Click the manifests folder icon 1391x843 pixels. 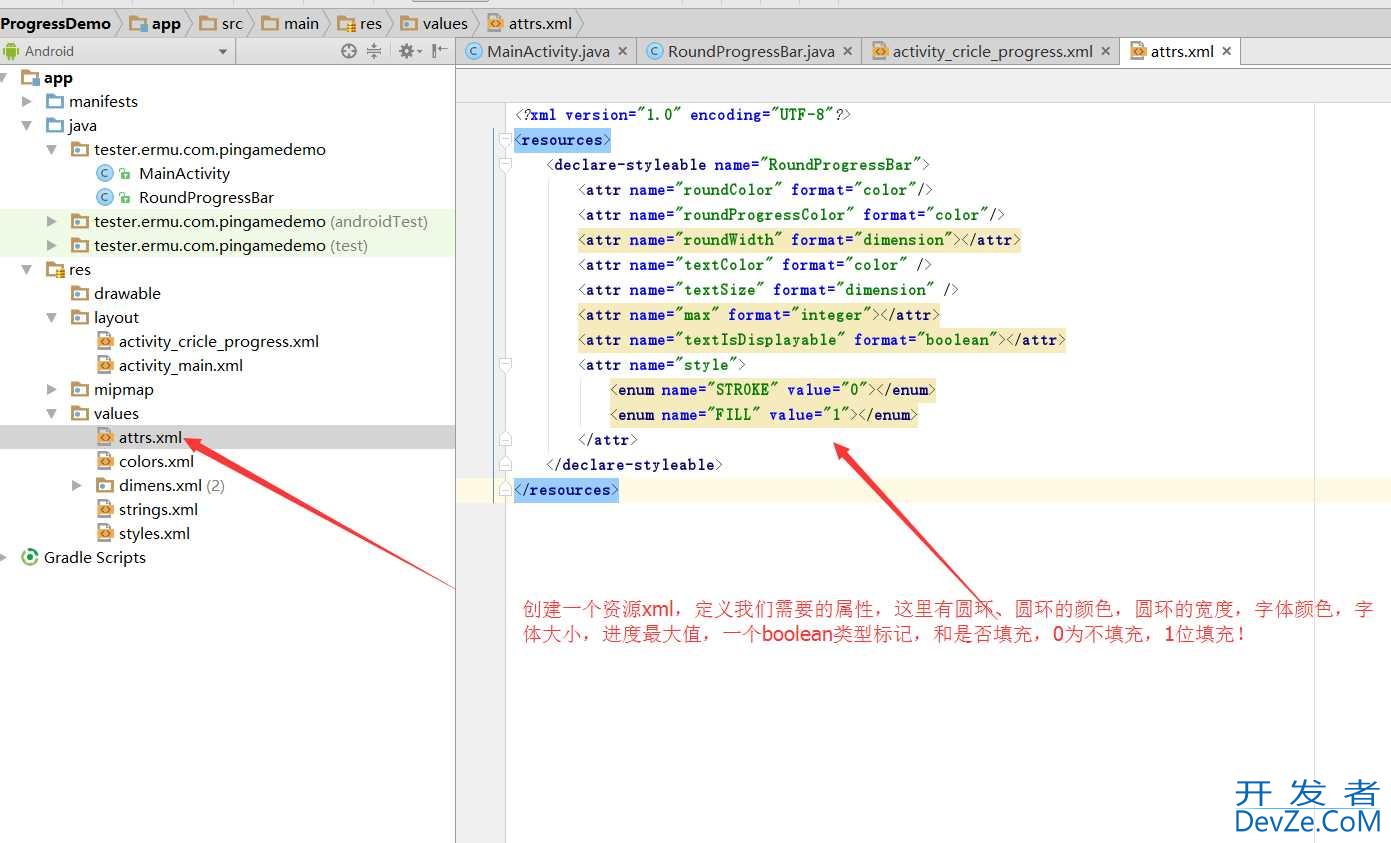pos(55,101)
